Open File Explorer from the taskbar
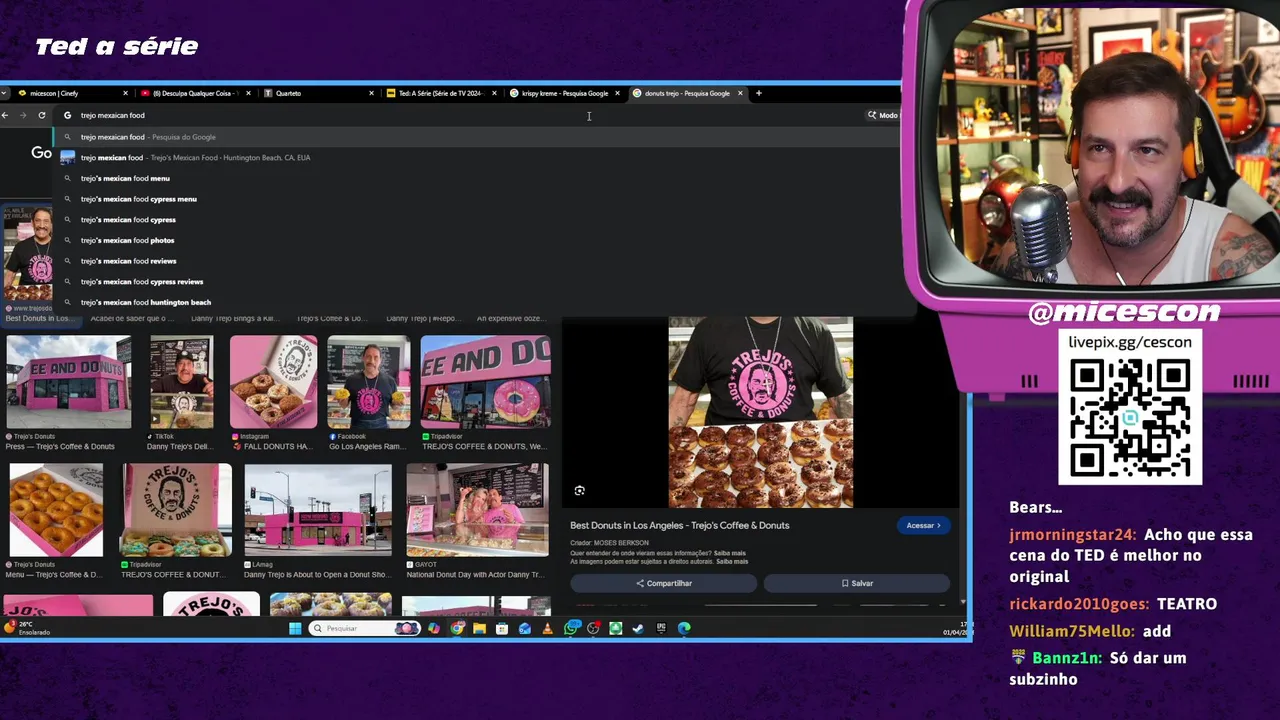 tap(479, 628)
